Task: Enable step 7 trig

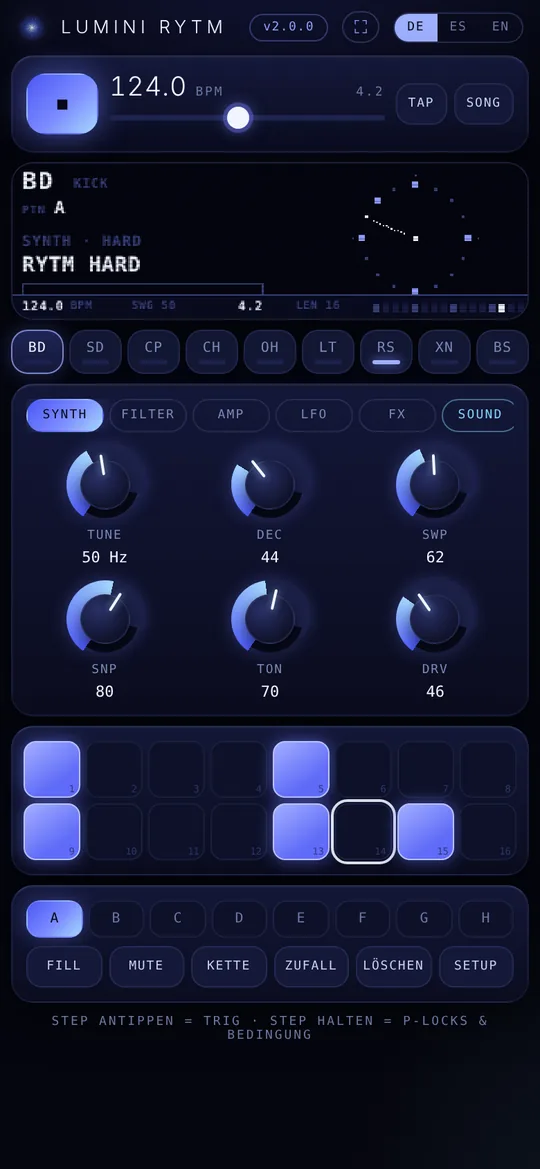Action: point(426,769)
